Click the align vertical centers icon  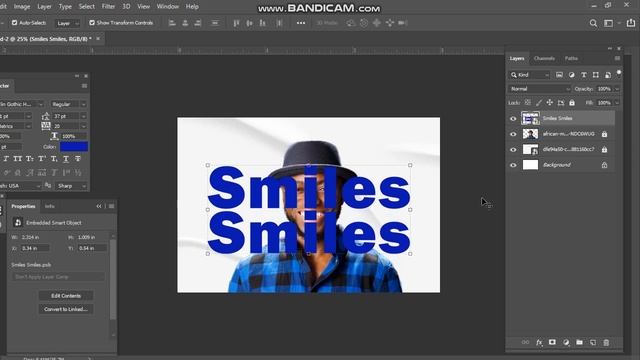coord(249,23)
